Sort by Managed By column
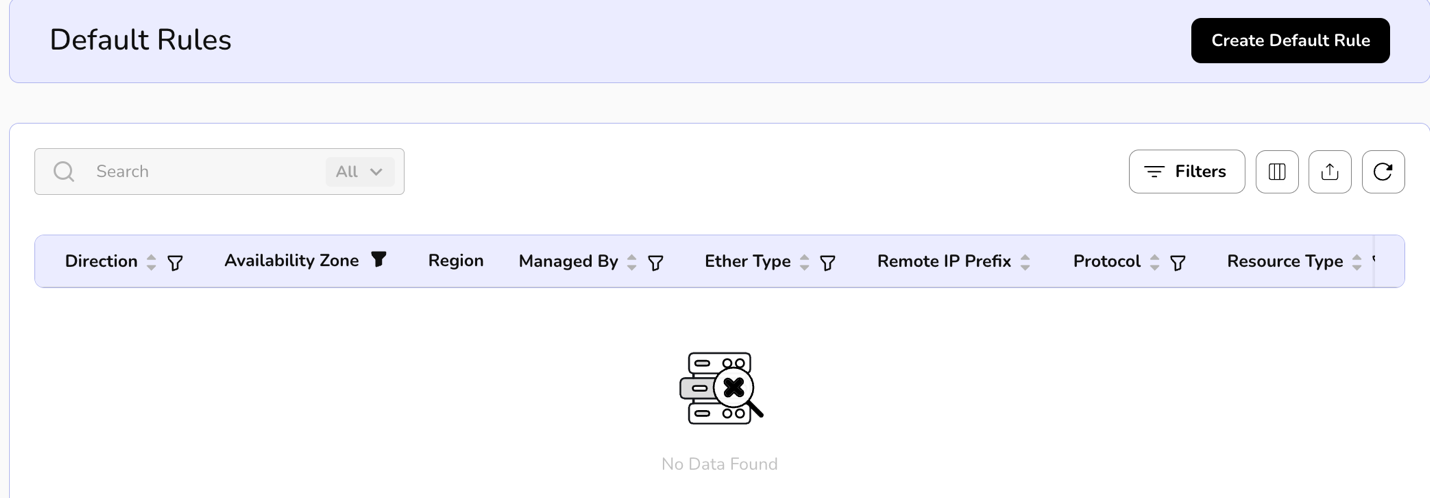The height and width of the screenshot is (498, 1430). click(632, 262)
